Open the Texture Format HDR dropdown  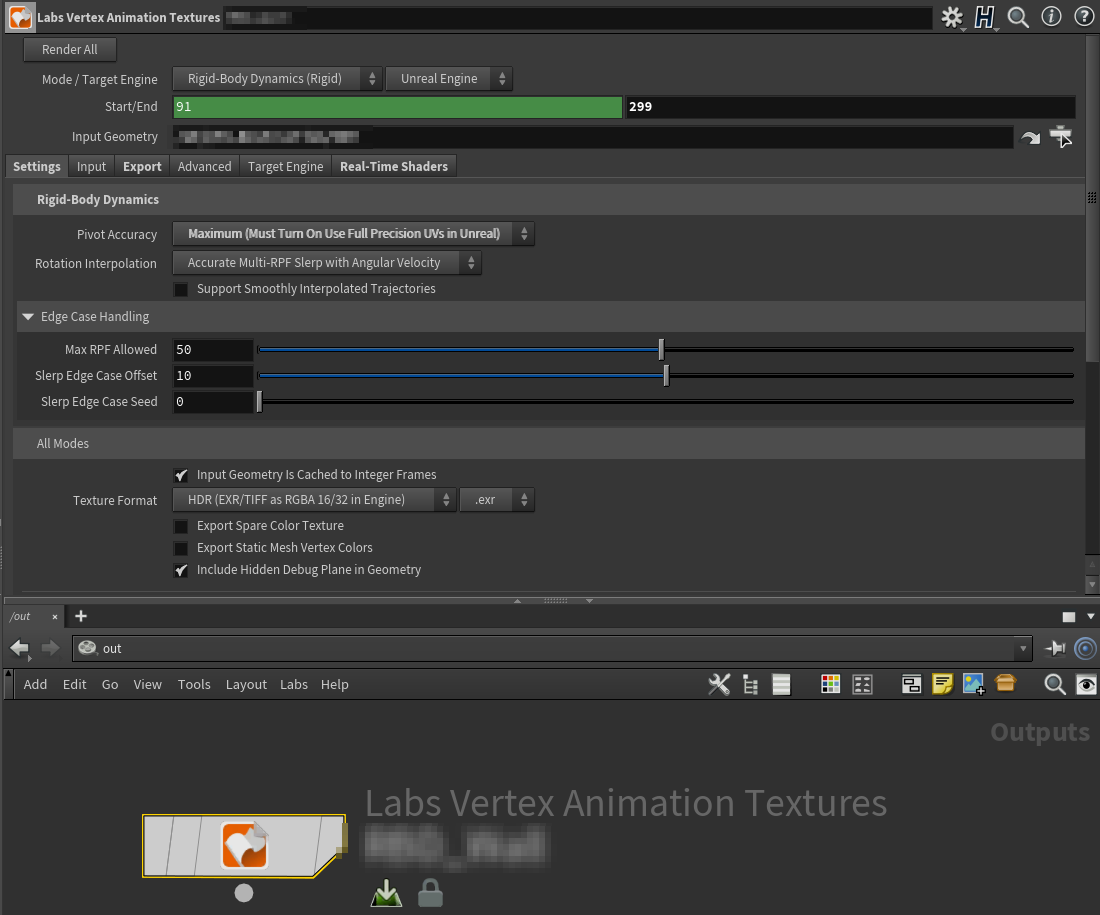point(314,500)
